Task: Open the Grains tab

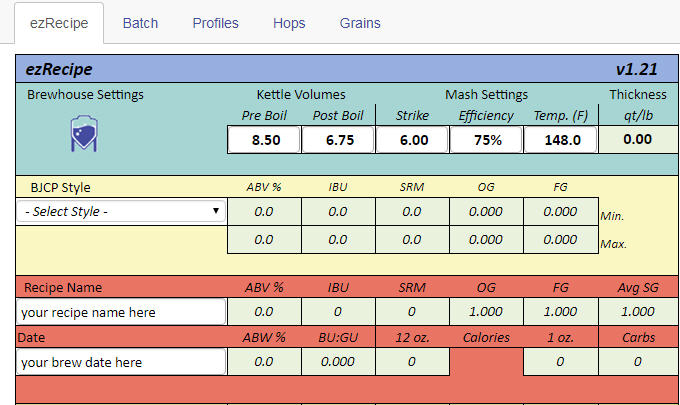Action: pyautogui.click(x=360, y=23)
